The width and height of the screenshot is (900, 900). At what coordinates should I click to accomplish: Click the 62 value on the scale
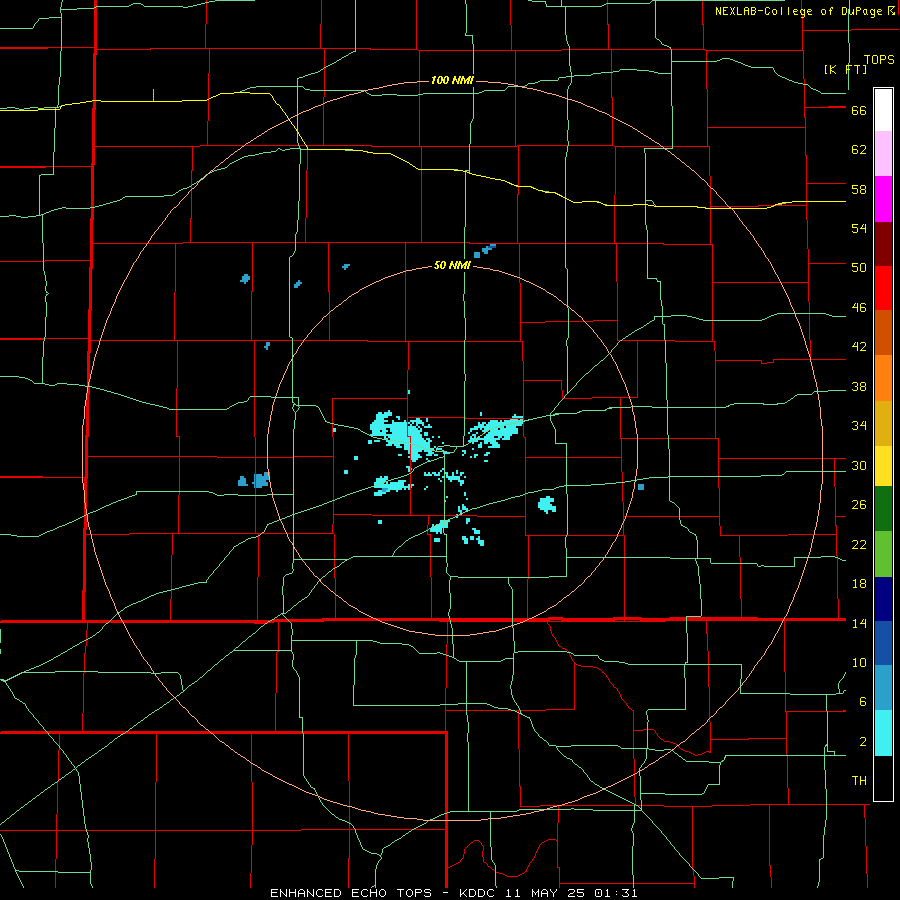coord(859,150)
